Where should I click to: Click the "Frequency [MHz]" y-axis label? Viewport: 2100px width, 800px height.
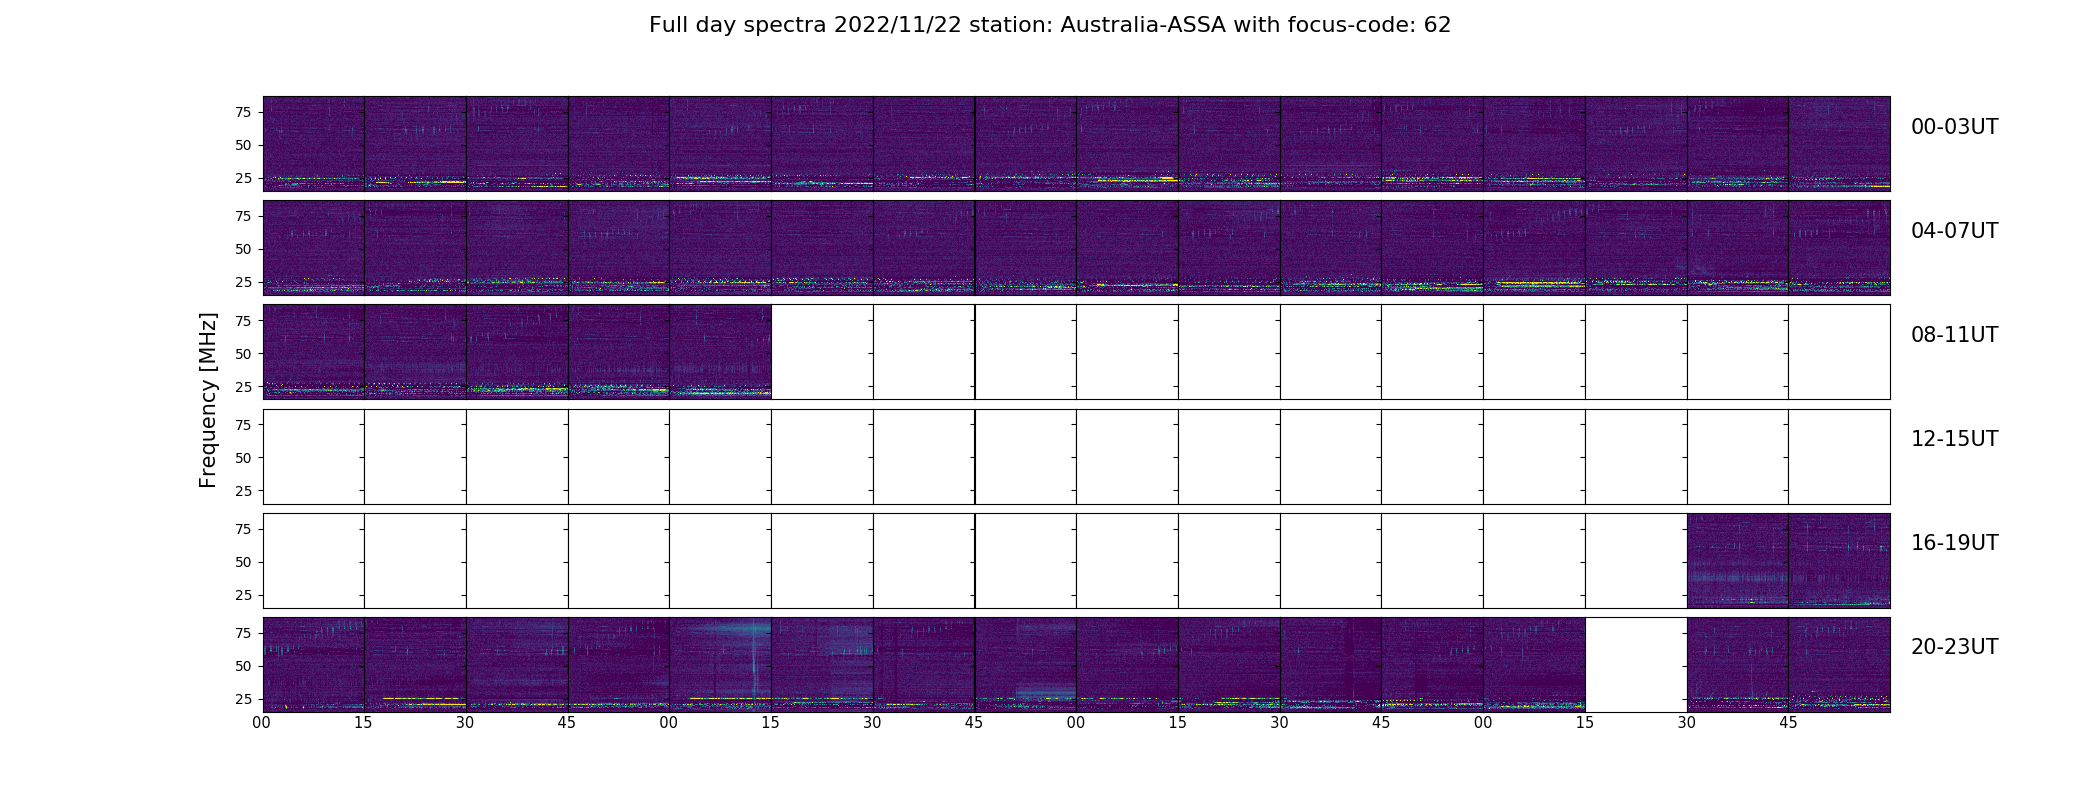click(x=208, y=400)
